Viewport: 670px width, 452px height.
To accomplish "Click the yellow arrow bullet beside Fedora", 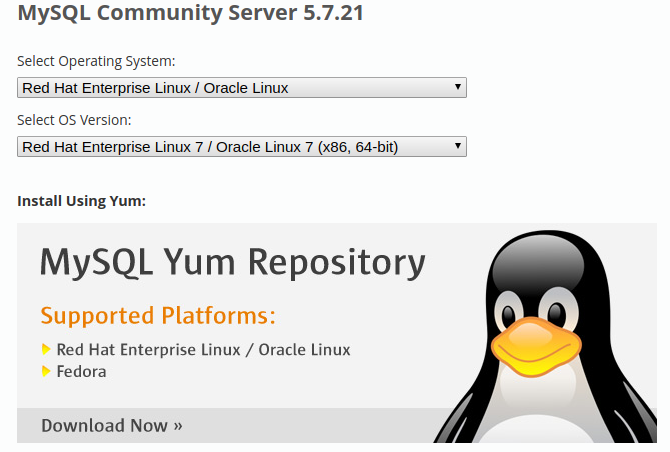I will point(46,371).
